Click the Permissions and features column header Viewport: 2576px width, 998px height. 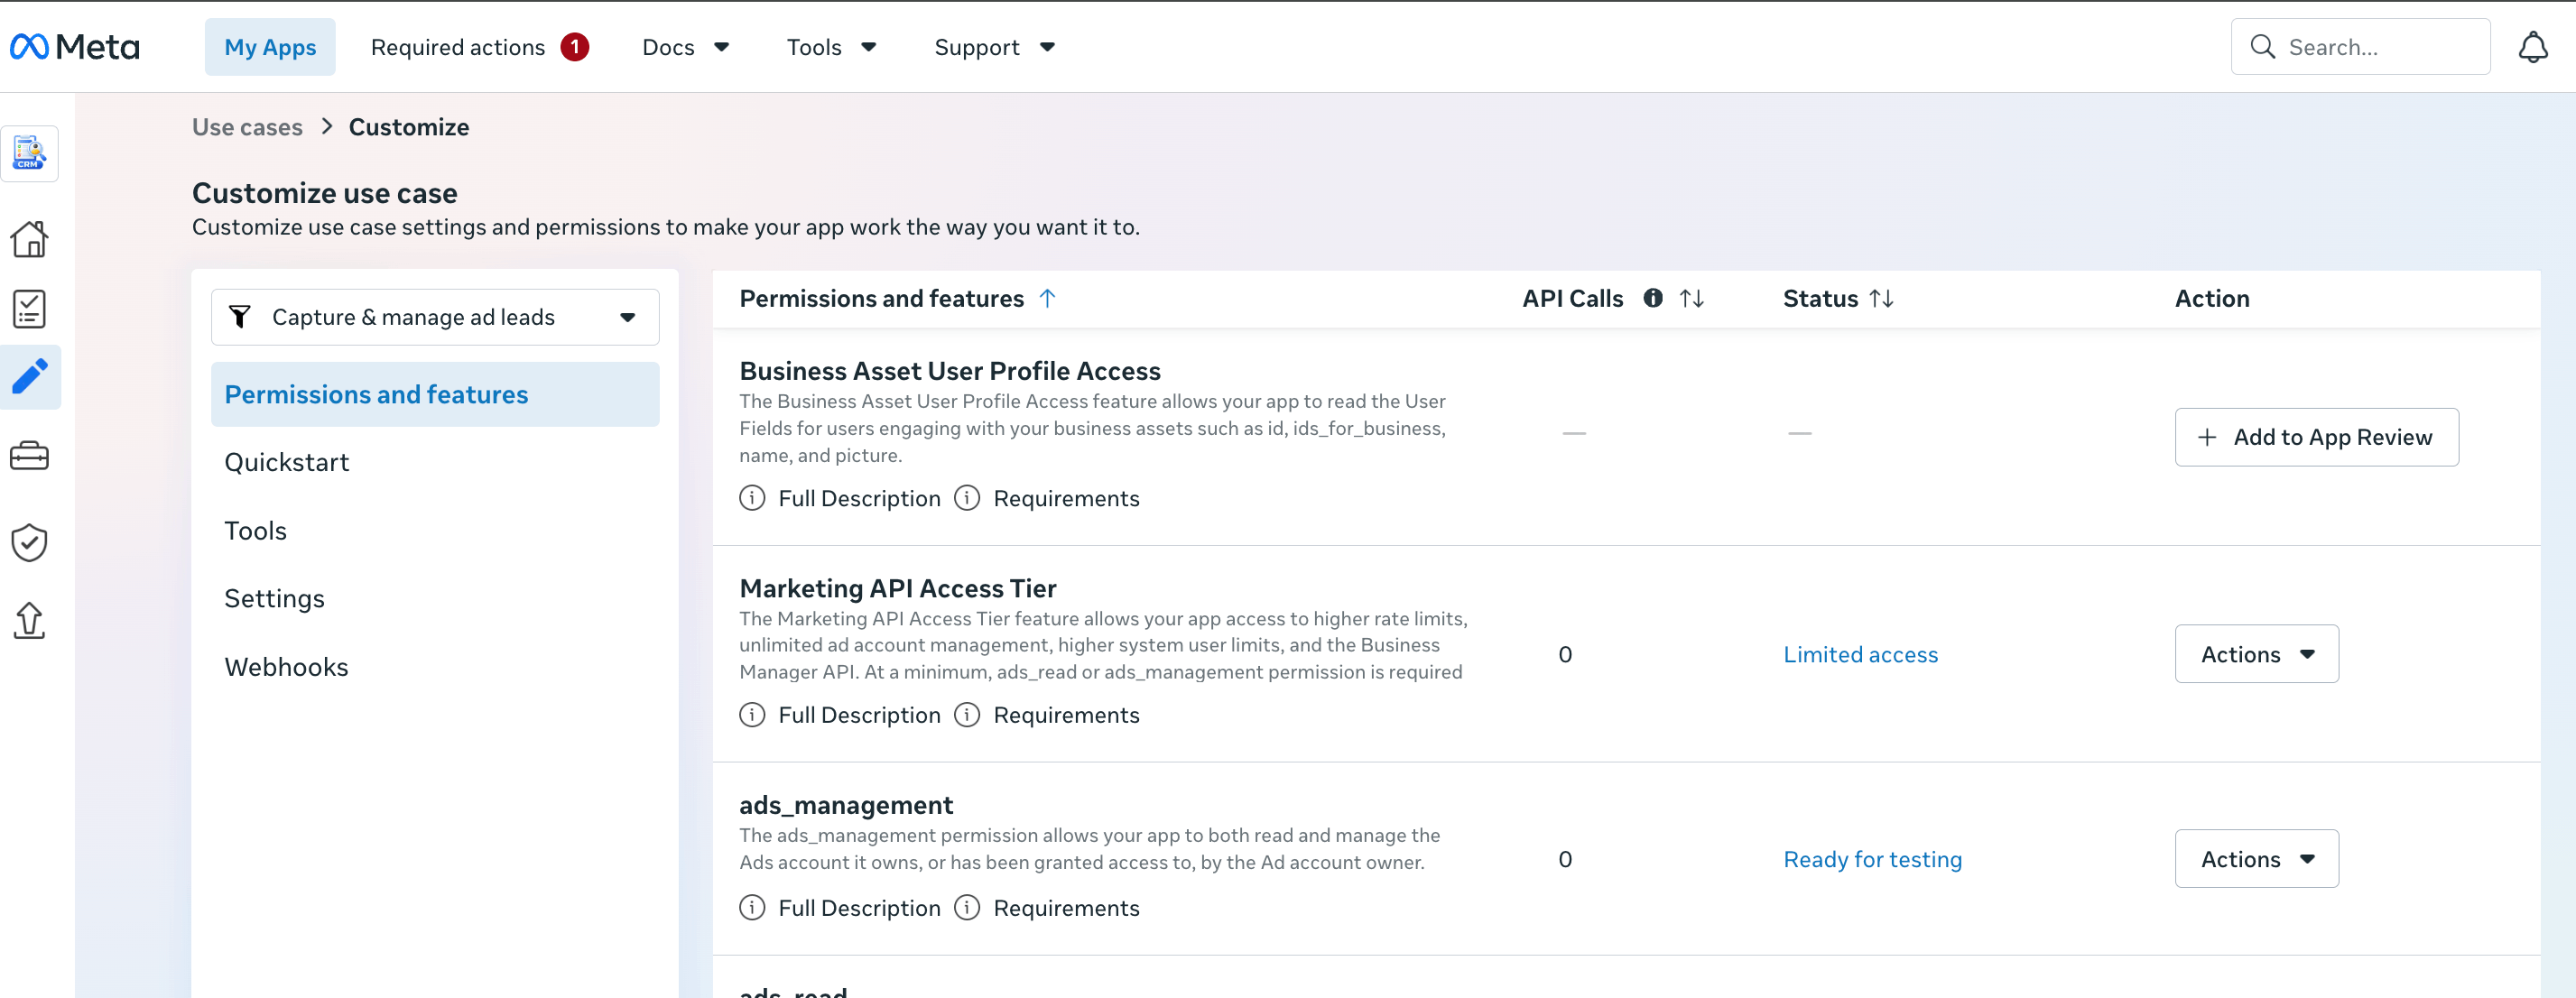point(881,298)
